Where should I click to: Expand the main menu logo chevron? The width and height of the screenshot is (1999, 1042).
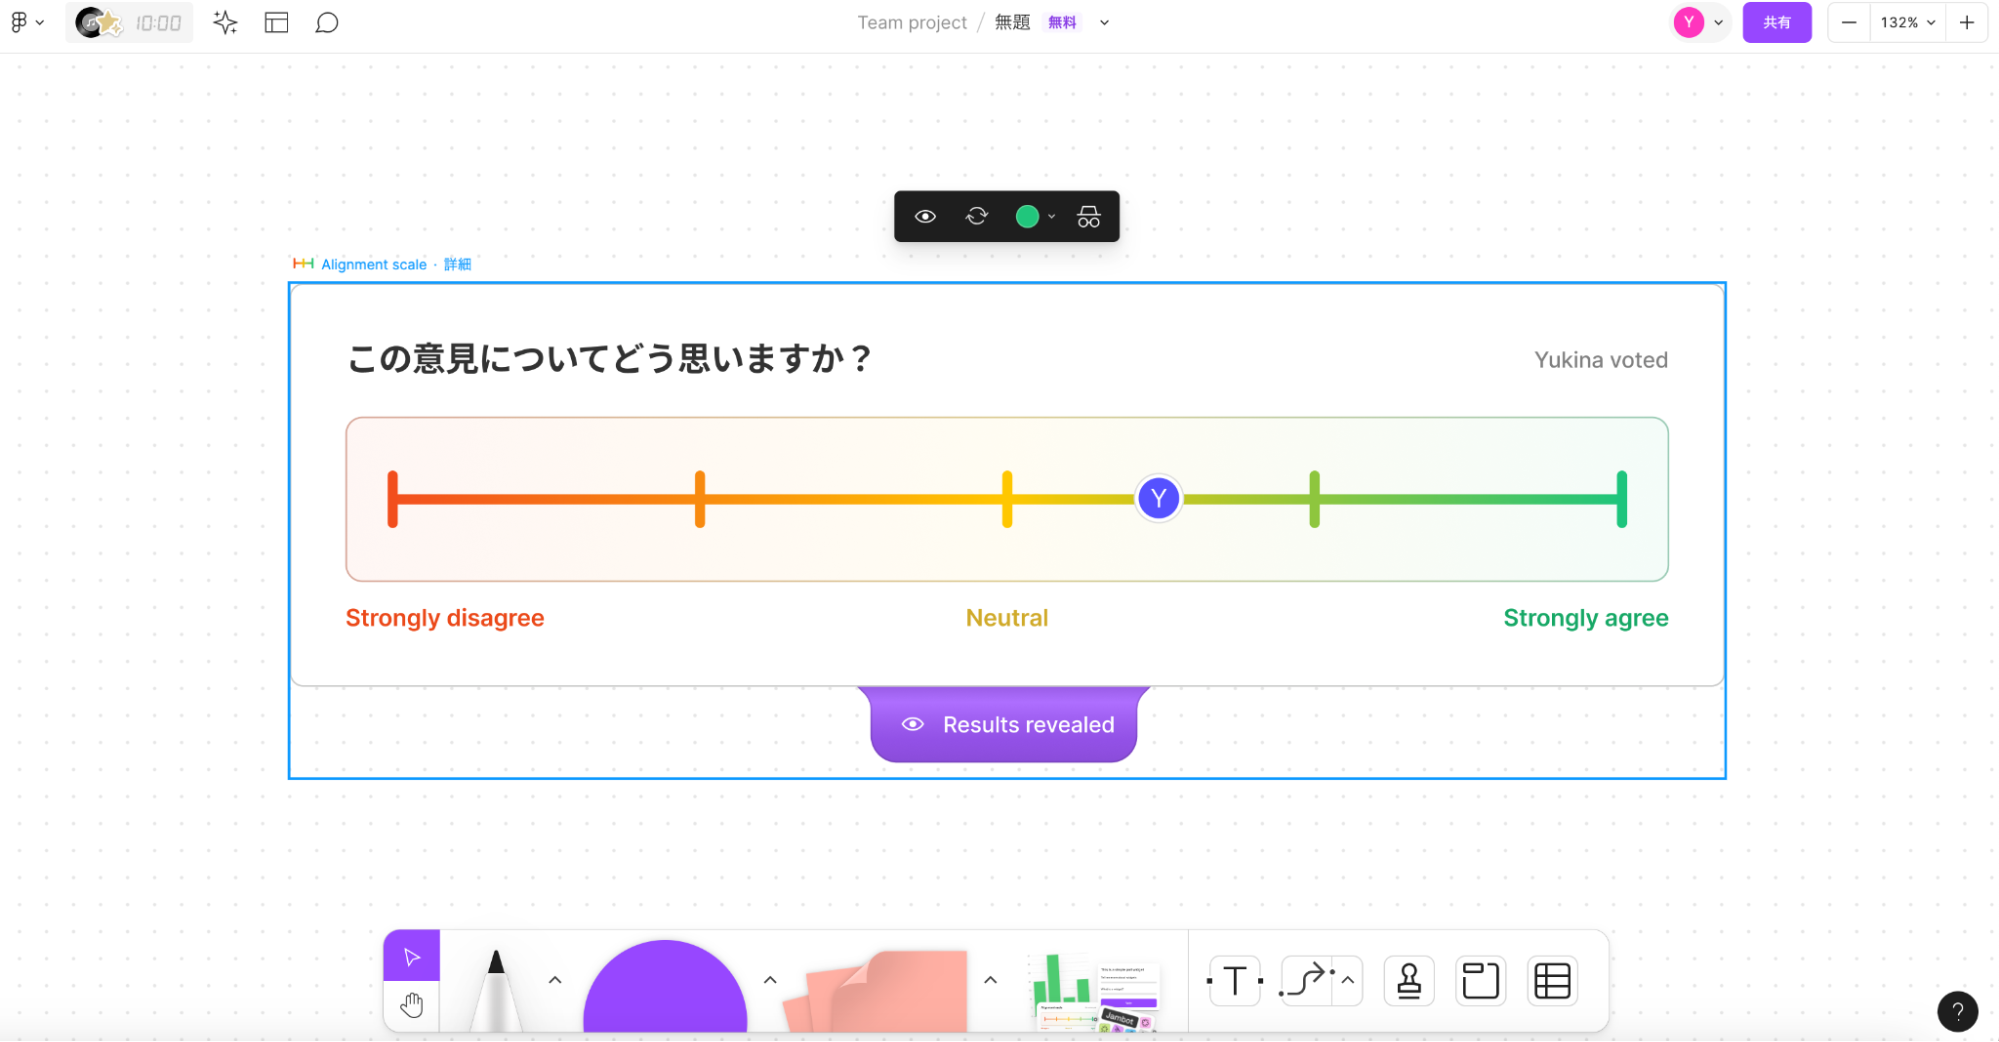click(40, 23)
